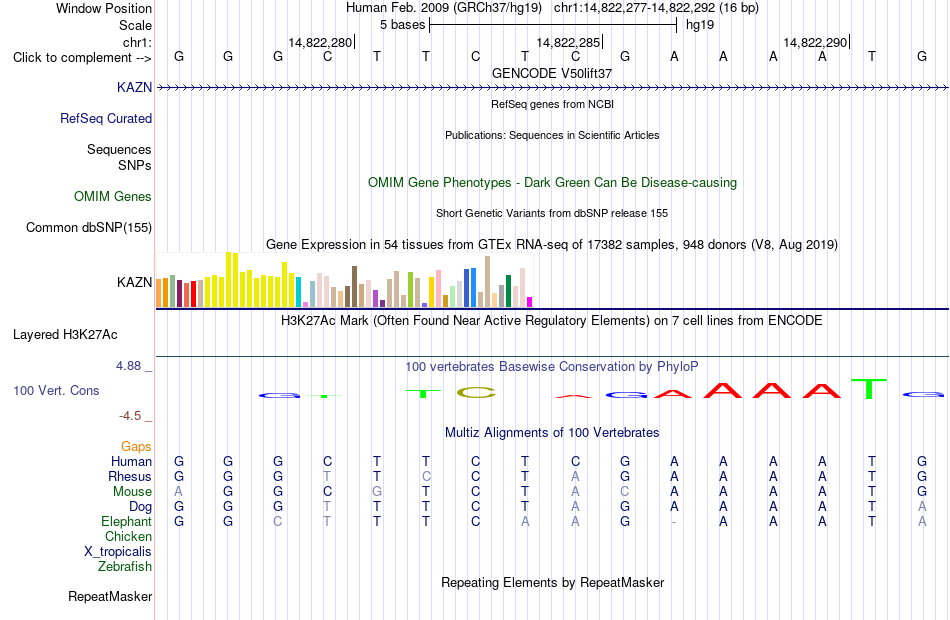Click the Scale label
The image size is (950, 620).
pyautogui.click(x=136, y=25)
